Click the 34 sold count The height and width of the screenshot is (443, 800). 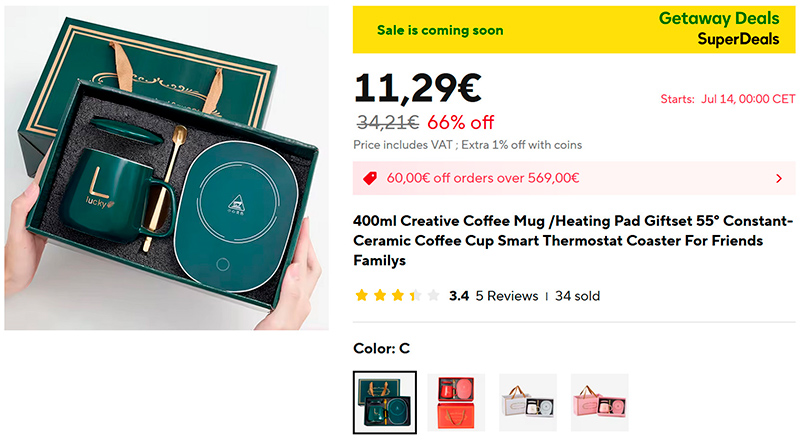[x=578, y=296]
